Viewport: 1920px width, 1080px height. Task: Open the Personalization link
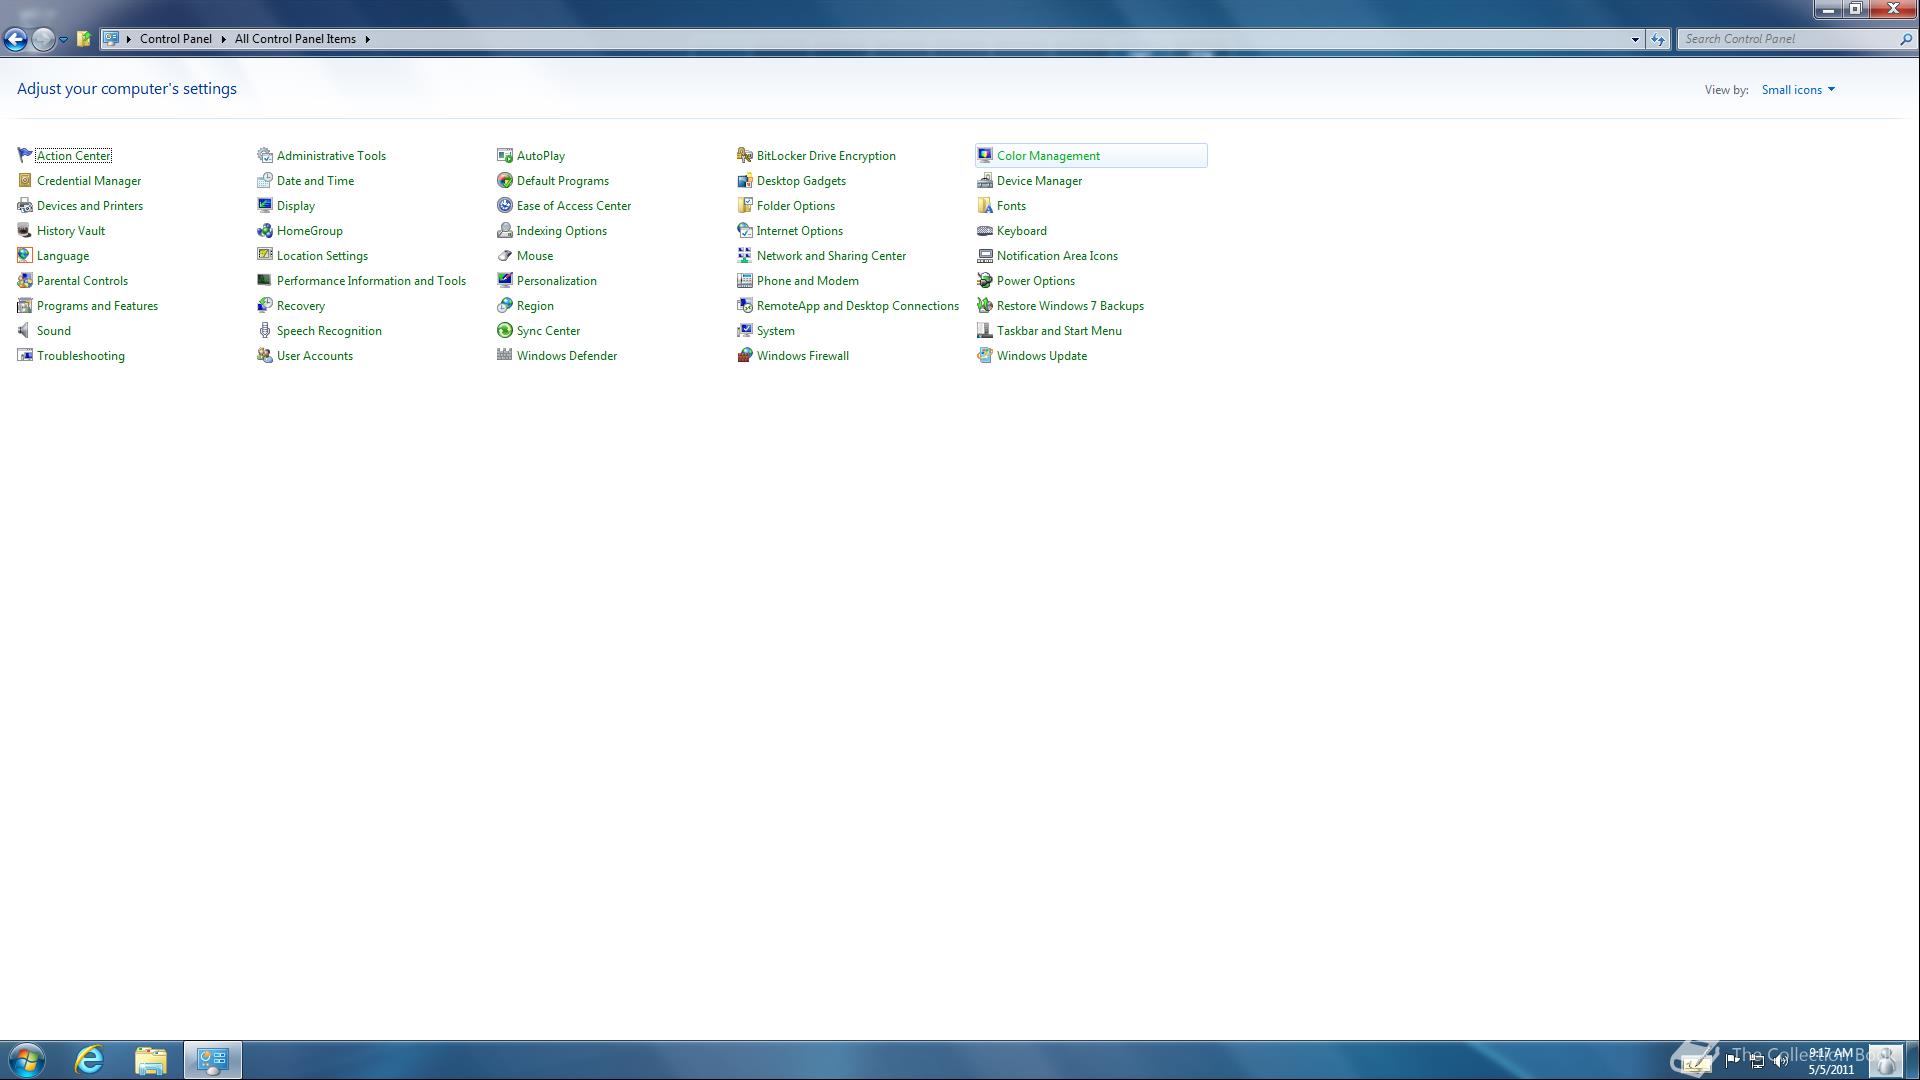pyautogui.click(x=557, y=281)
